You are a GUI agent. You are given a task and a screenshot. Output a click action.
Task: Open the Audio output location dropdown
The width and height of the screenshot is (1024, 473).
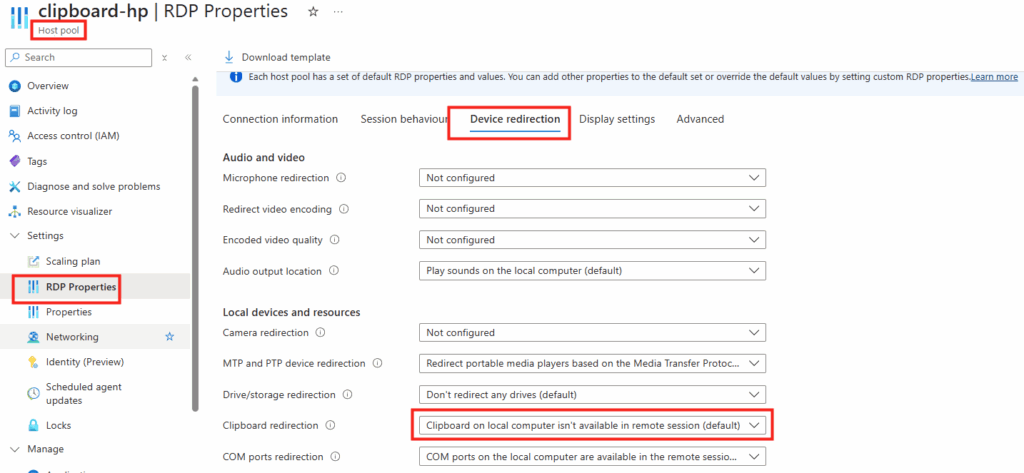tap(591, 271)
